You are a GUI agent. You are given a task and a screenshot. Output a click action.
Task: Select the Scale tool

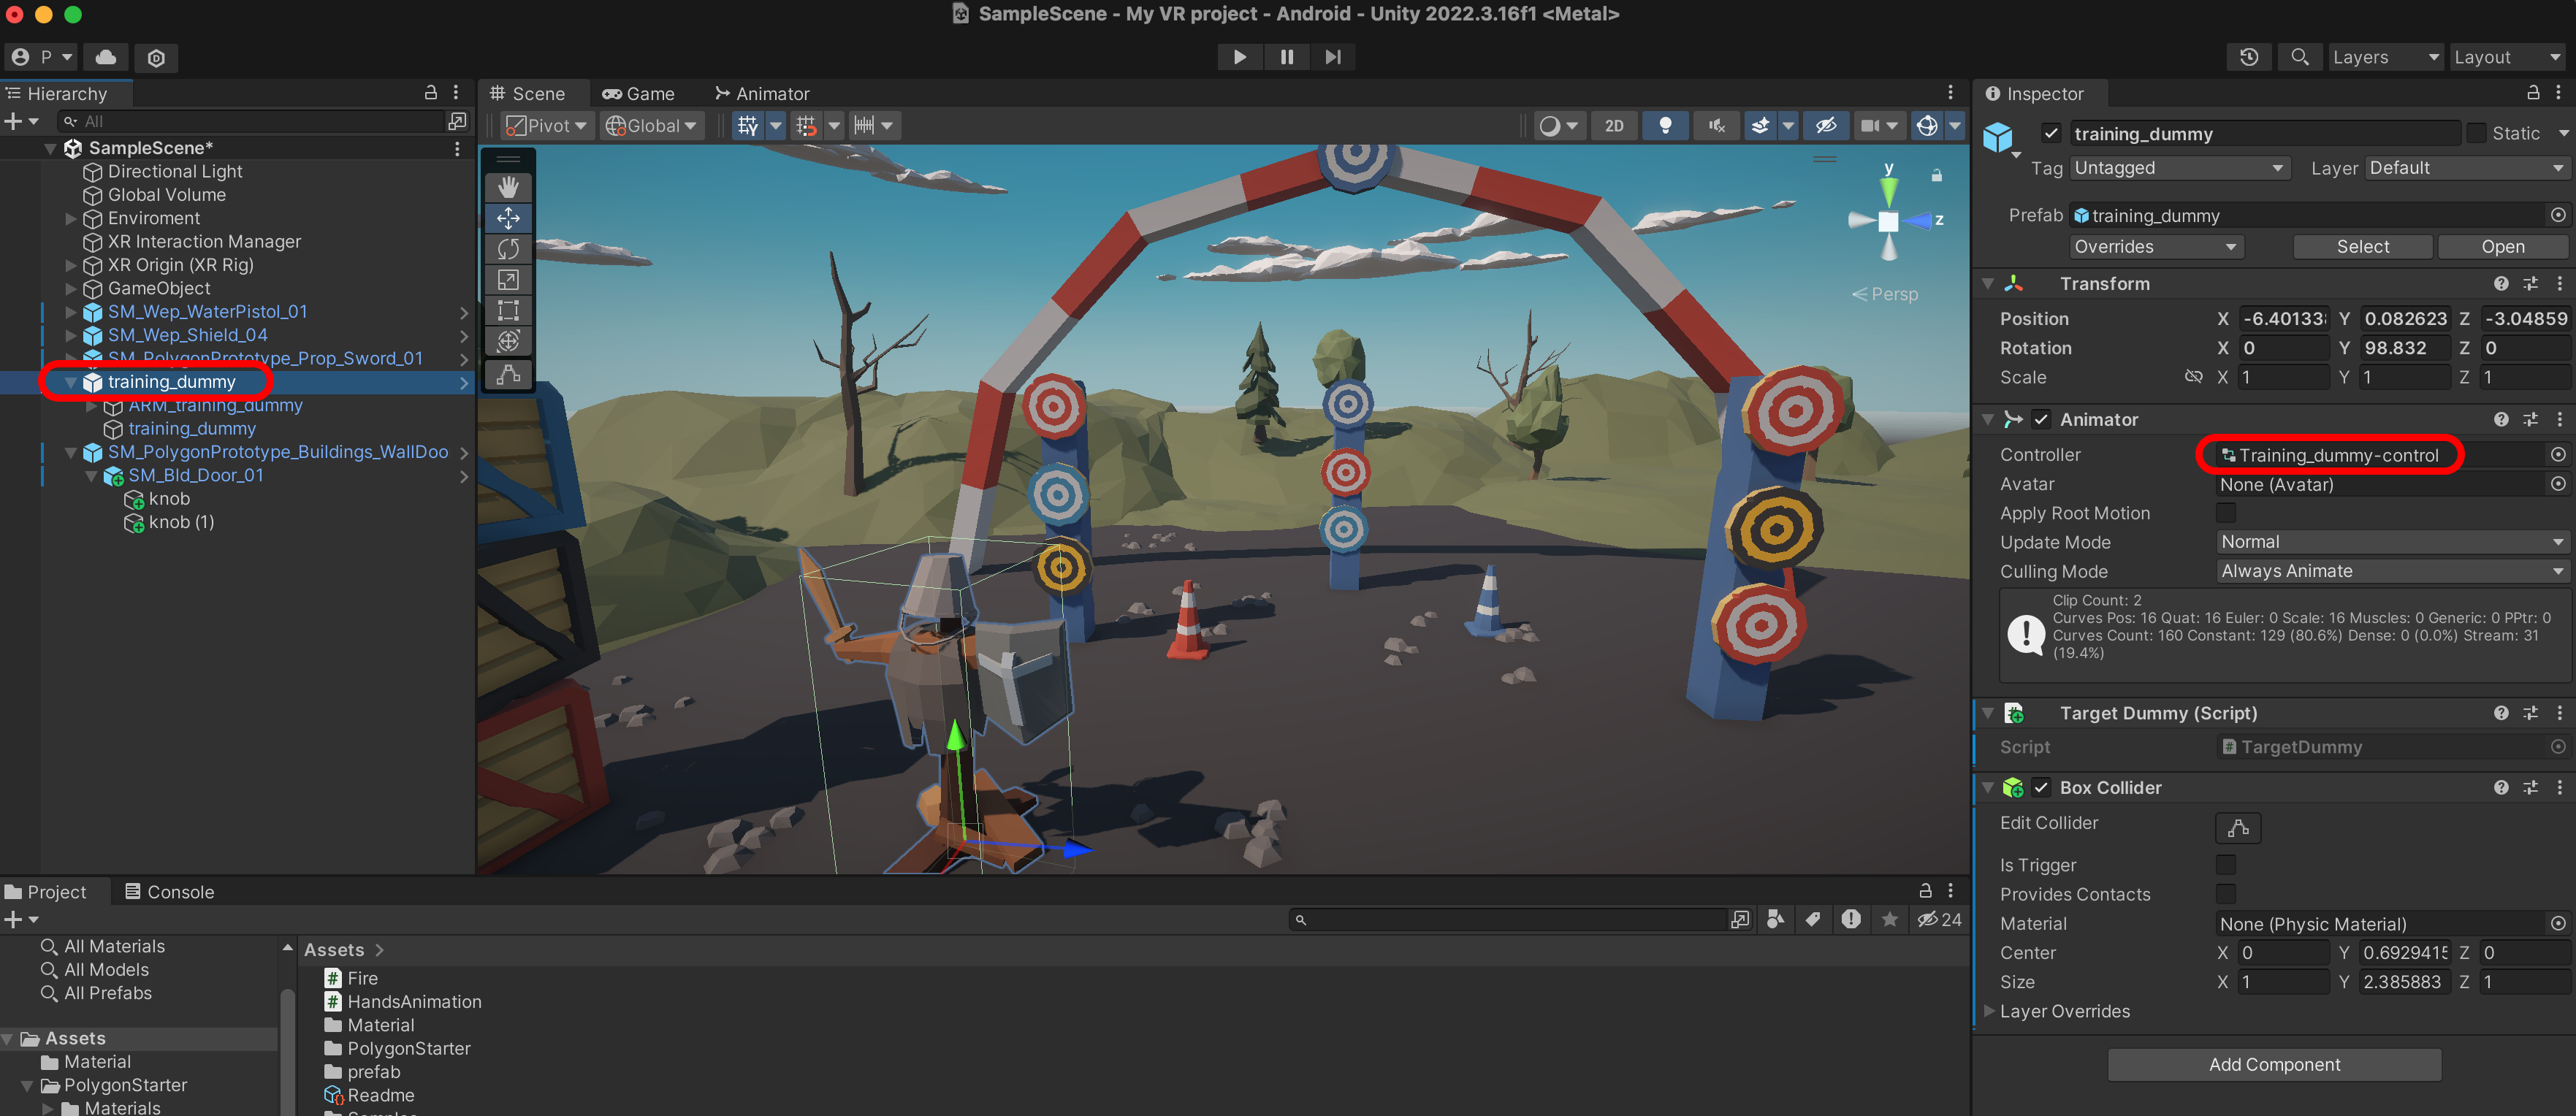coord(508,280)
